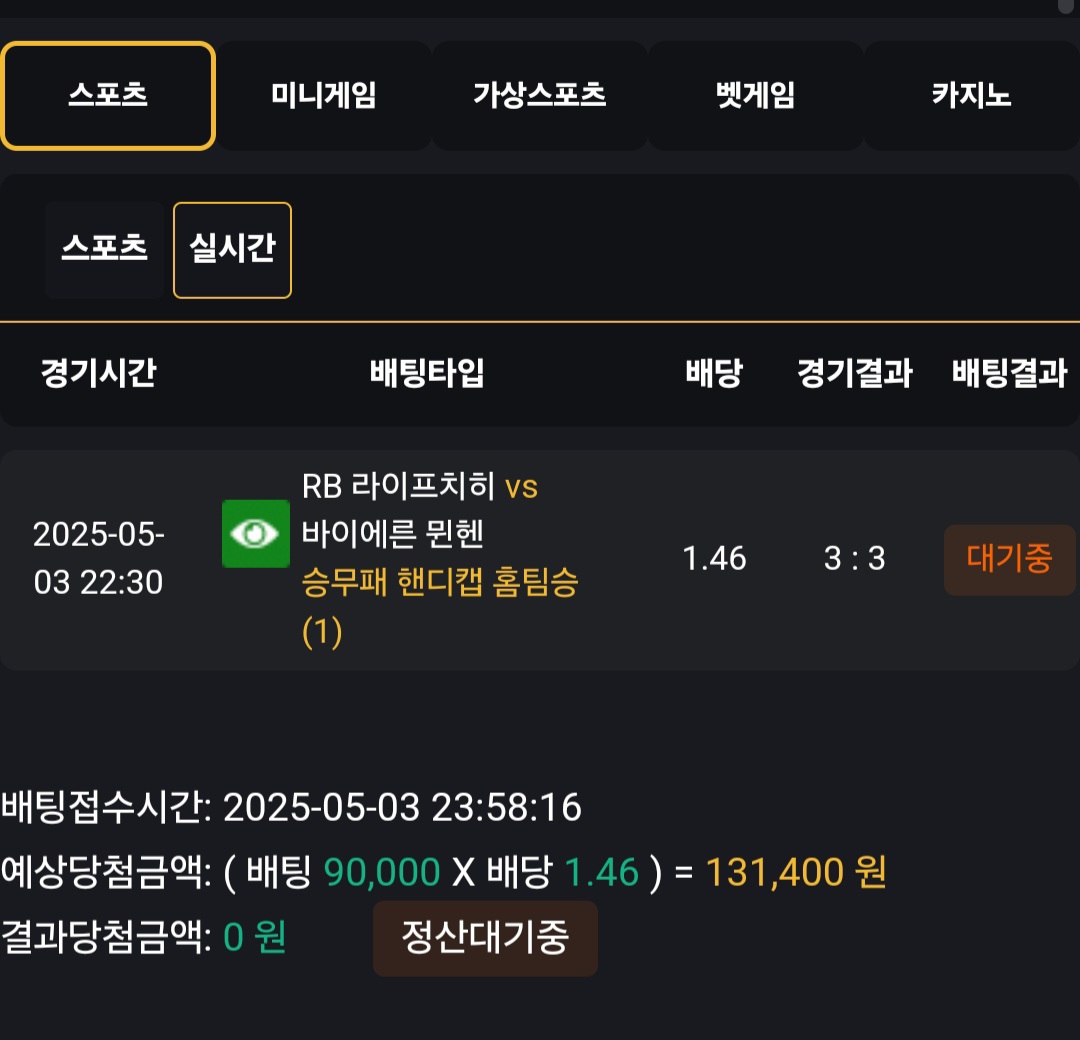This screenshot has width=1080, height=1040.
Task: Click the 경기결과 column header
Action: coord(855,373)
